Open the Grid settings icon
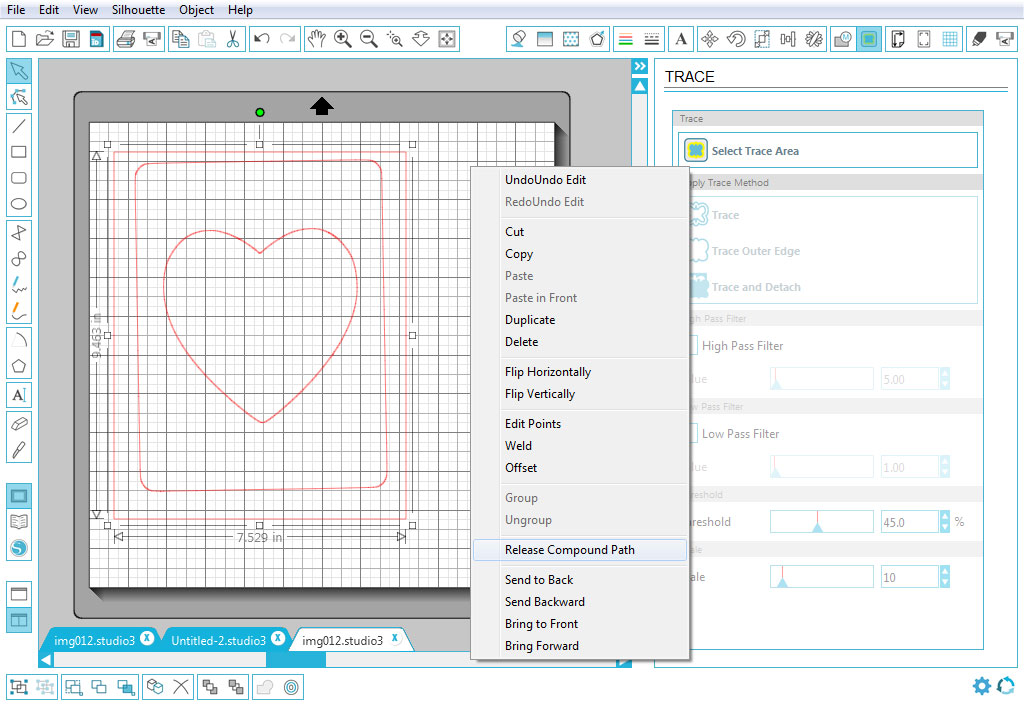Image resolution: width=1024 pixels, height=706 pixels. [x=950, y=39]
